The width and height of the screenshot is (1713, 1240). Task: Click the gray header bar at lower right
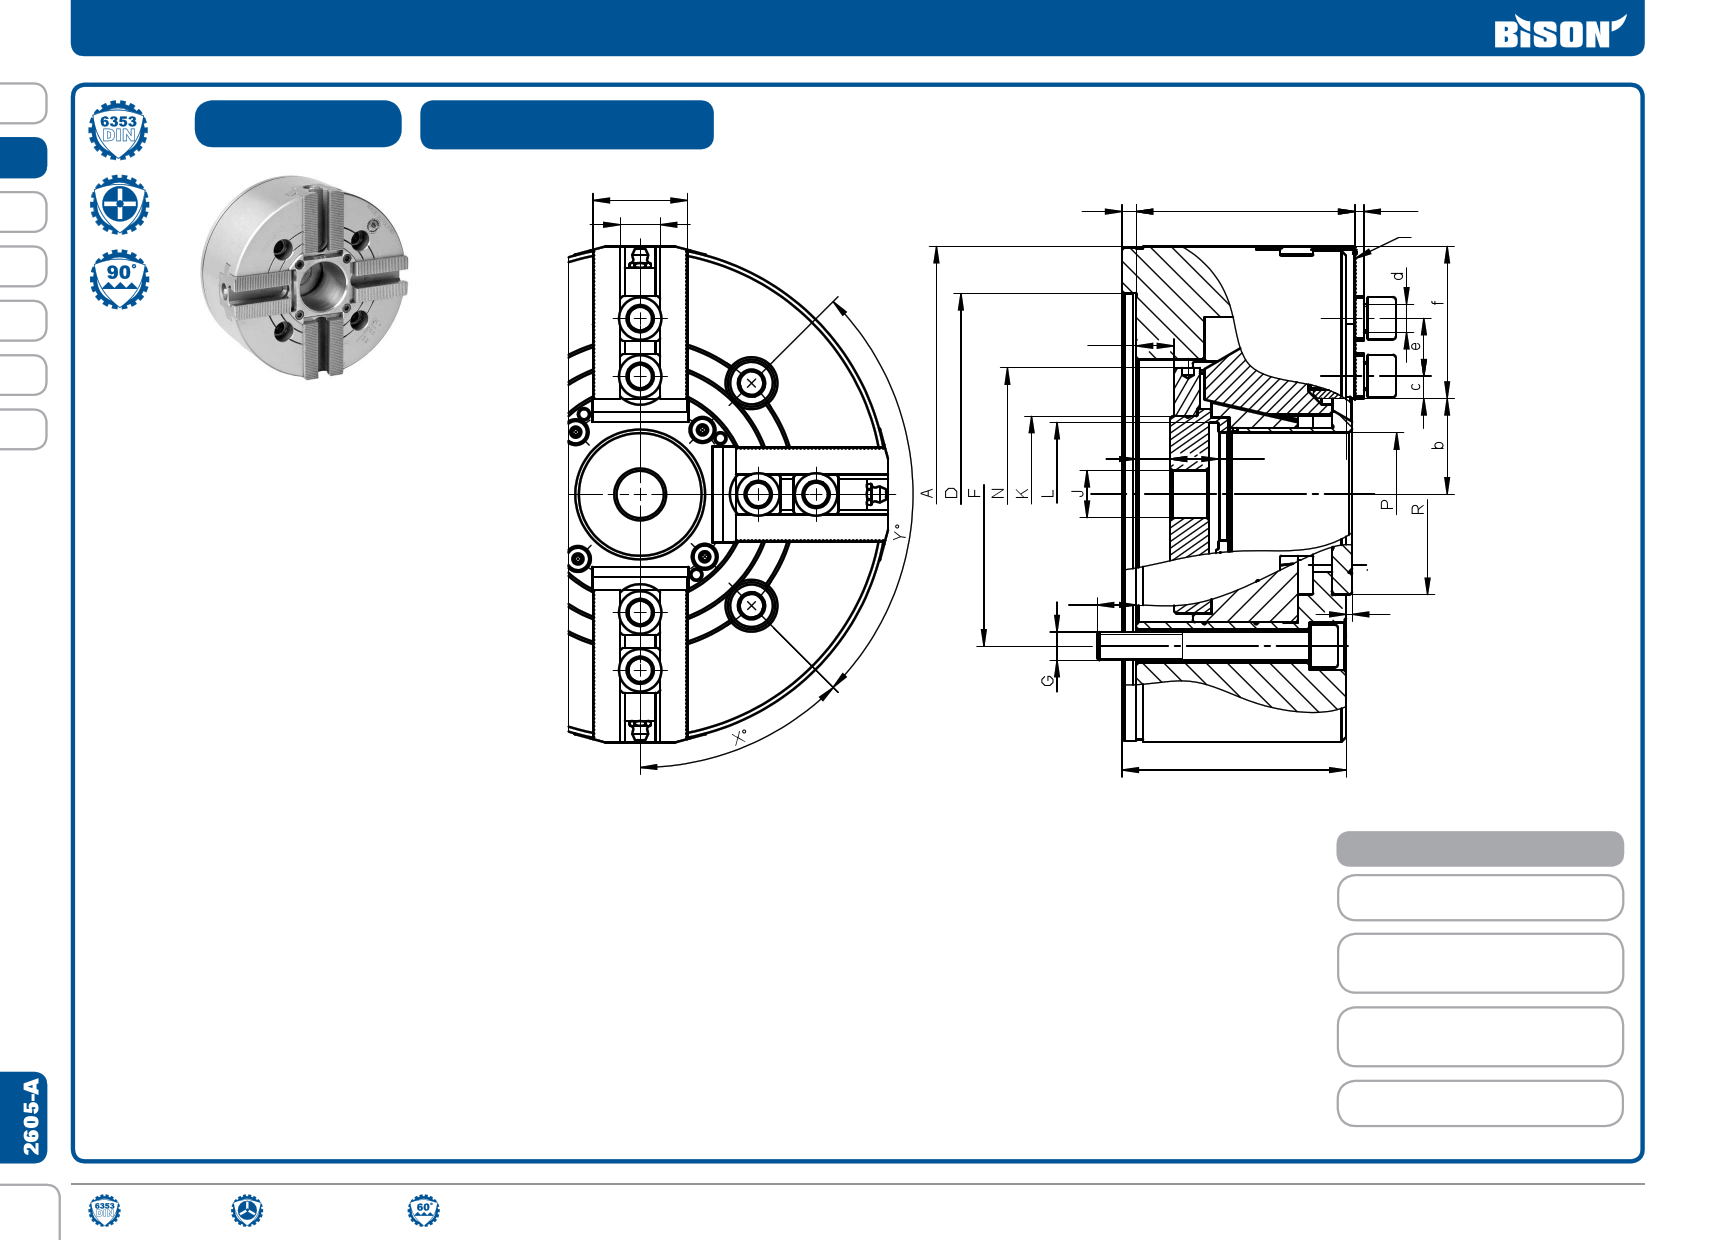pyautogui.click(x=1479, y=849)
